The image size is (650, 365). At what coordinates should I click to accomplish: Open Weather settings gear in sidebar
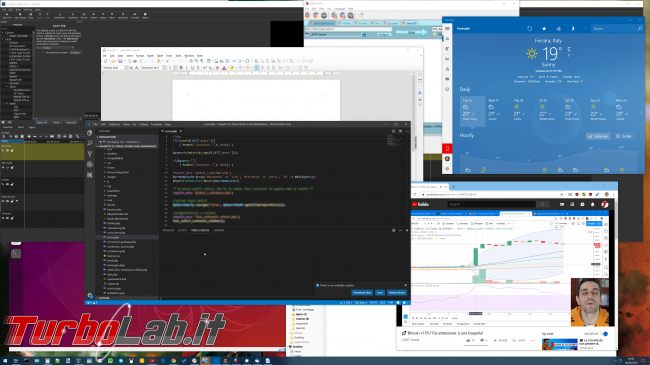click(447, 169)
